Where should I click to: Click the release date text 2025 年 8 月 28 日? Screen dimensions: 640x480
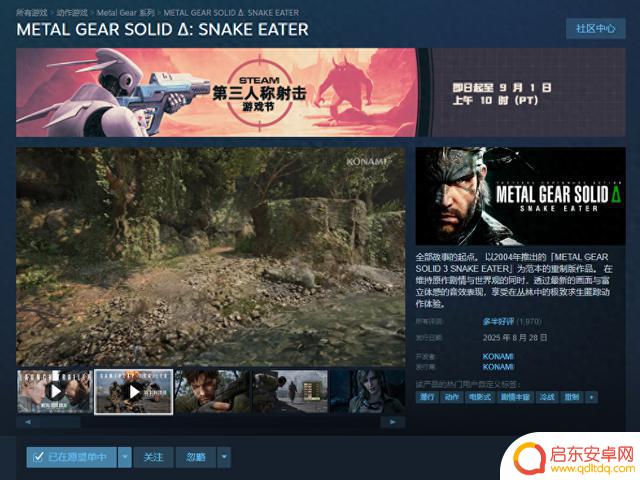coord(515,338)
